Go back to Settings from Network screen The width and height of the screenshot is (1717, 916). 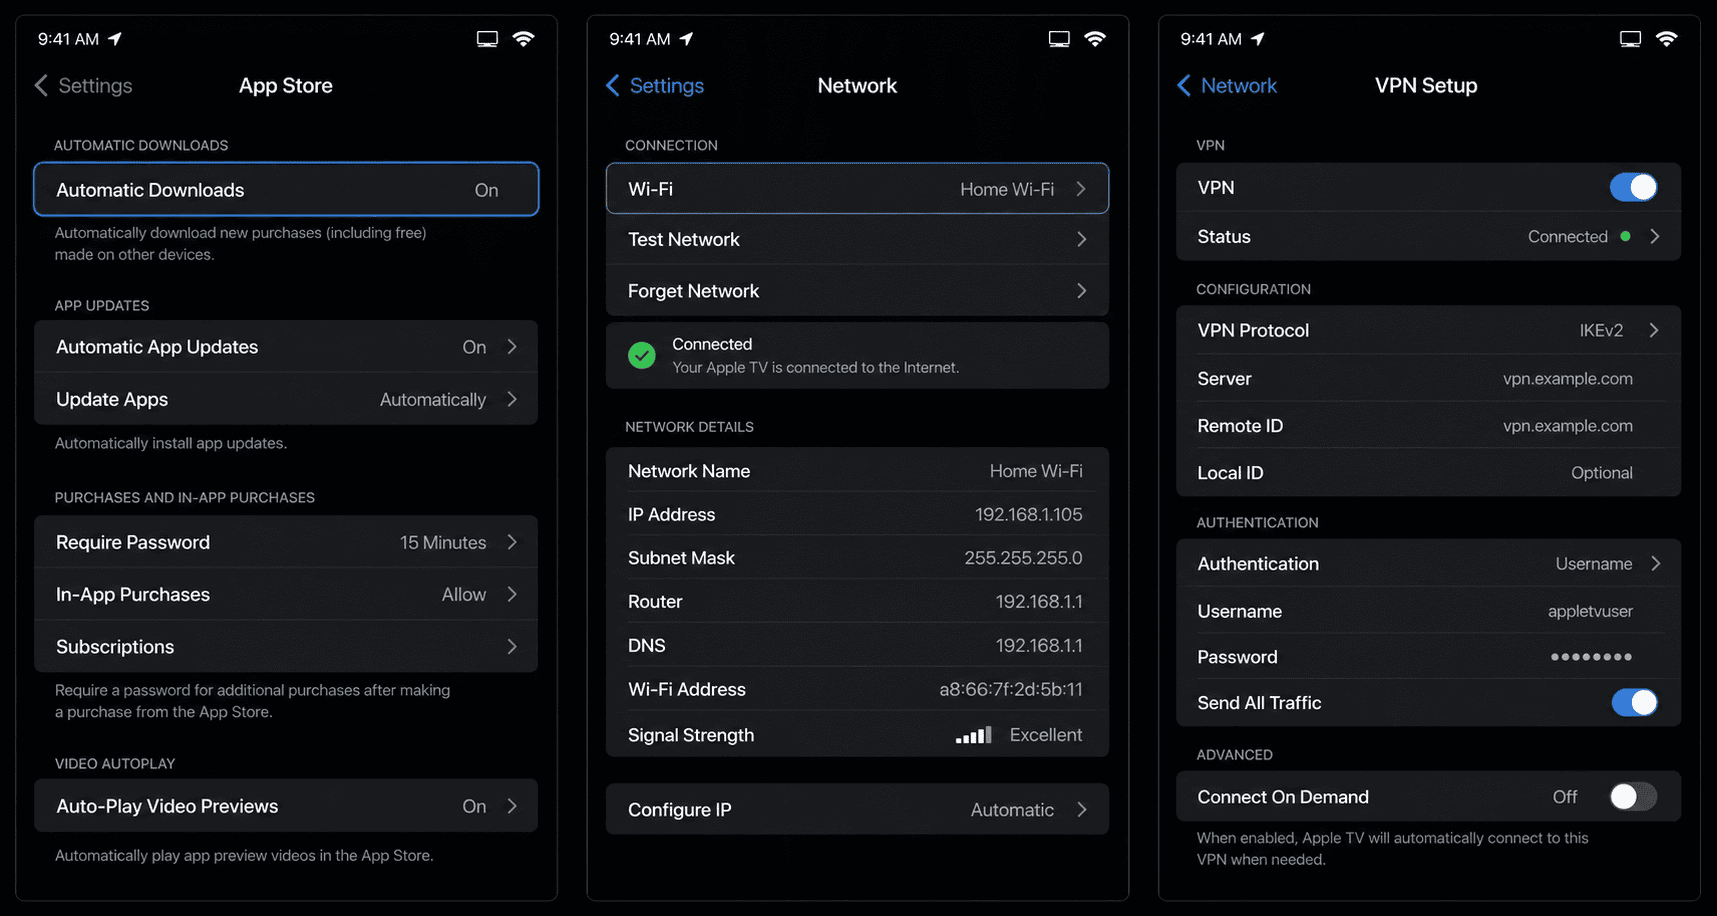click(x=655, y=86)
